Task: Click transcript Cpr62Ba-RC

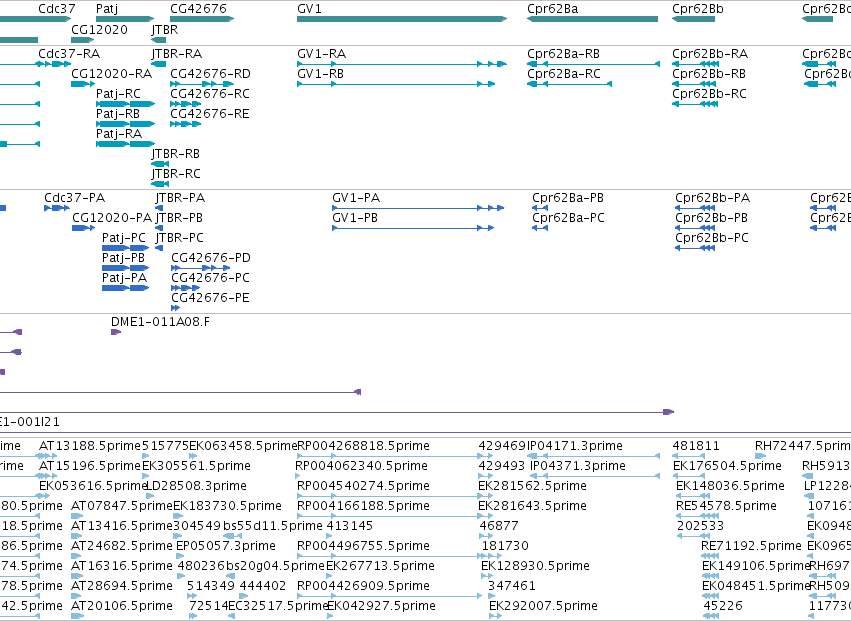Action: [563, 73]
